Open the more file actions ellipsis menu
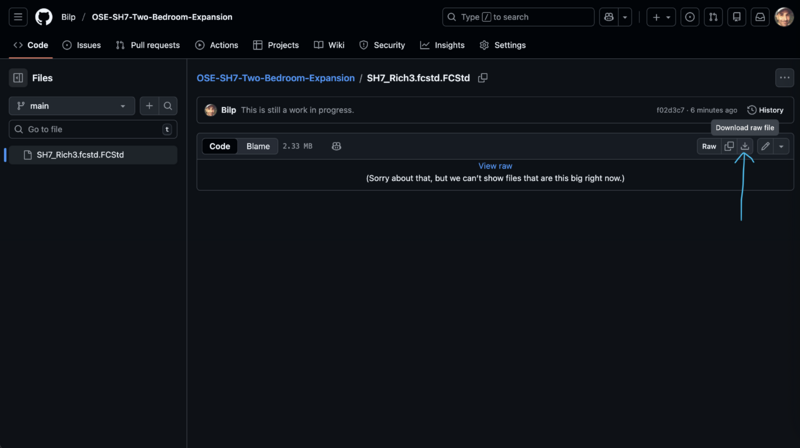Viewport: 800px width, 448px height. tap(784, 78)
